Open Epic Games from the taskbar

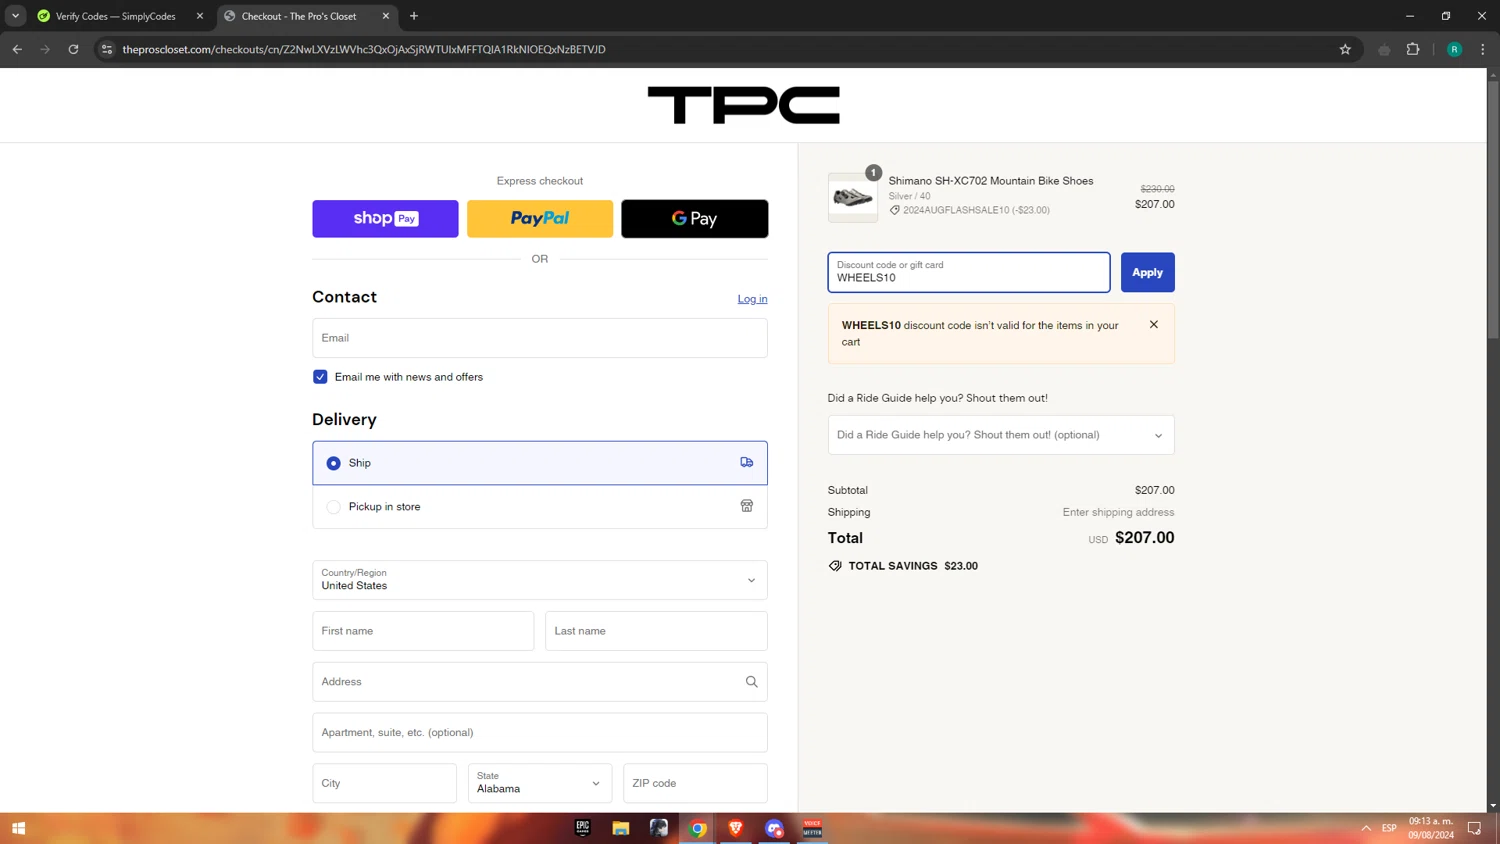point(583,828)
